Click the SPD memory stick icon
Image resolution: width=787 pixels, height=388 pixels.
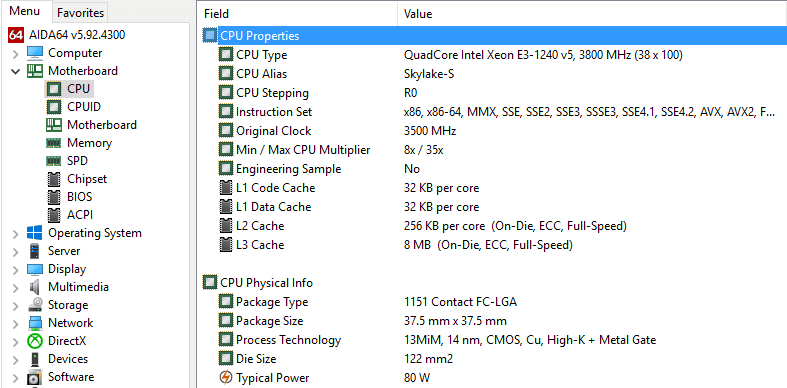pyautogui.click(x=54, y=161)
